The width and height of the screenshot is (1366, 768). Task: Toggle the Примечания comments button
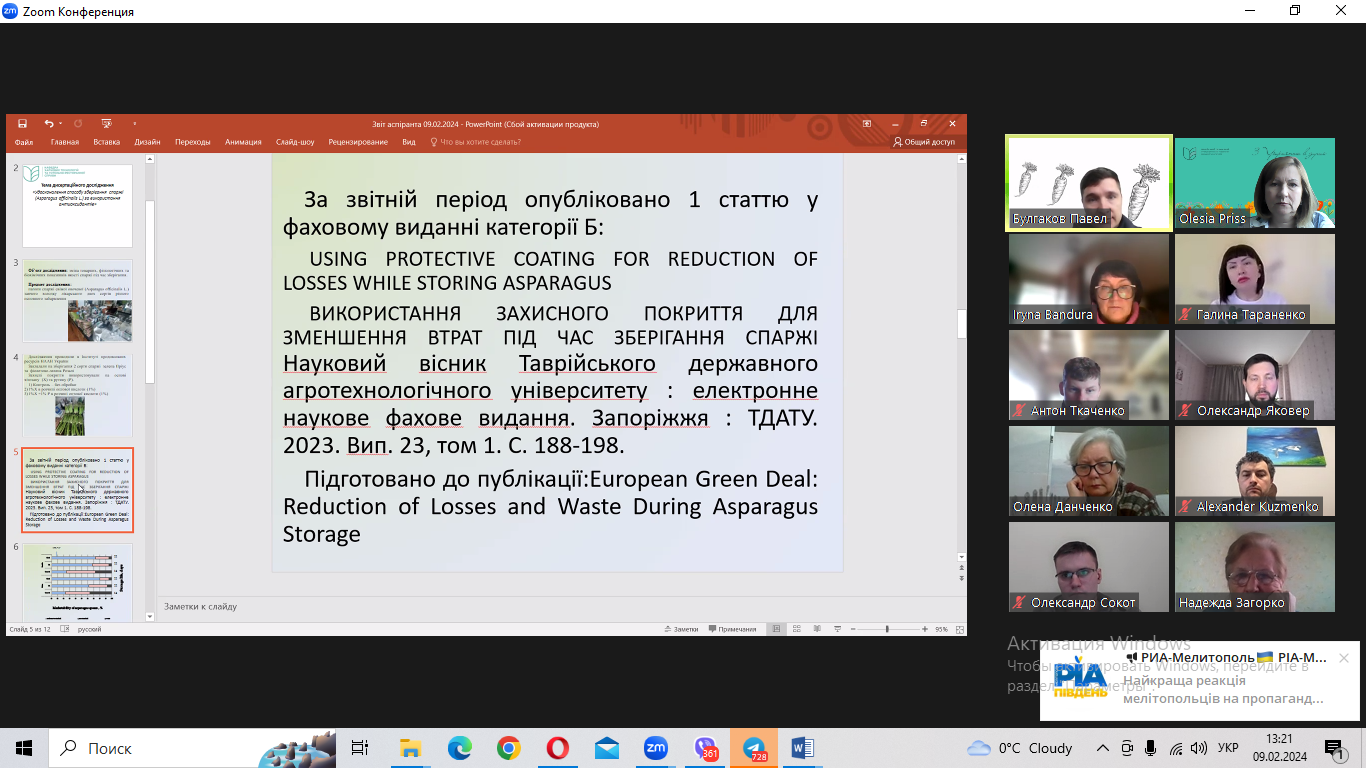click(x=734, y=629)
